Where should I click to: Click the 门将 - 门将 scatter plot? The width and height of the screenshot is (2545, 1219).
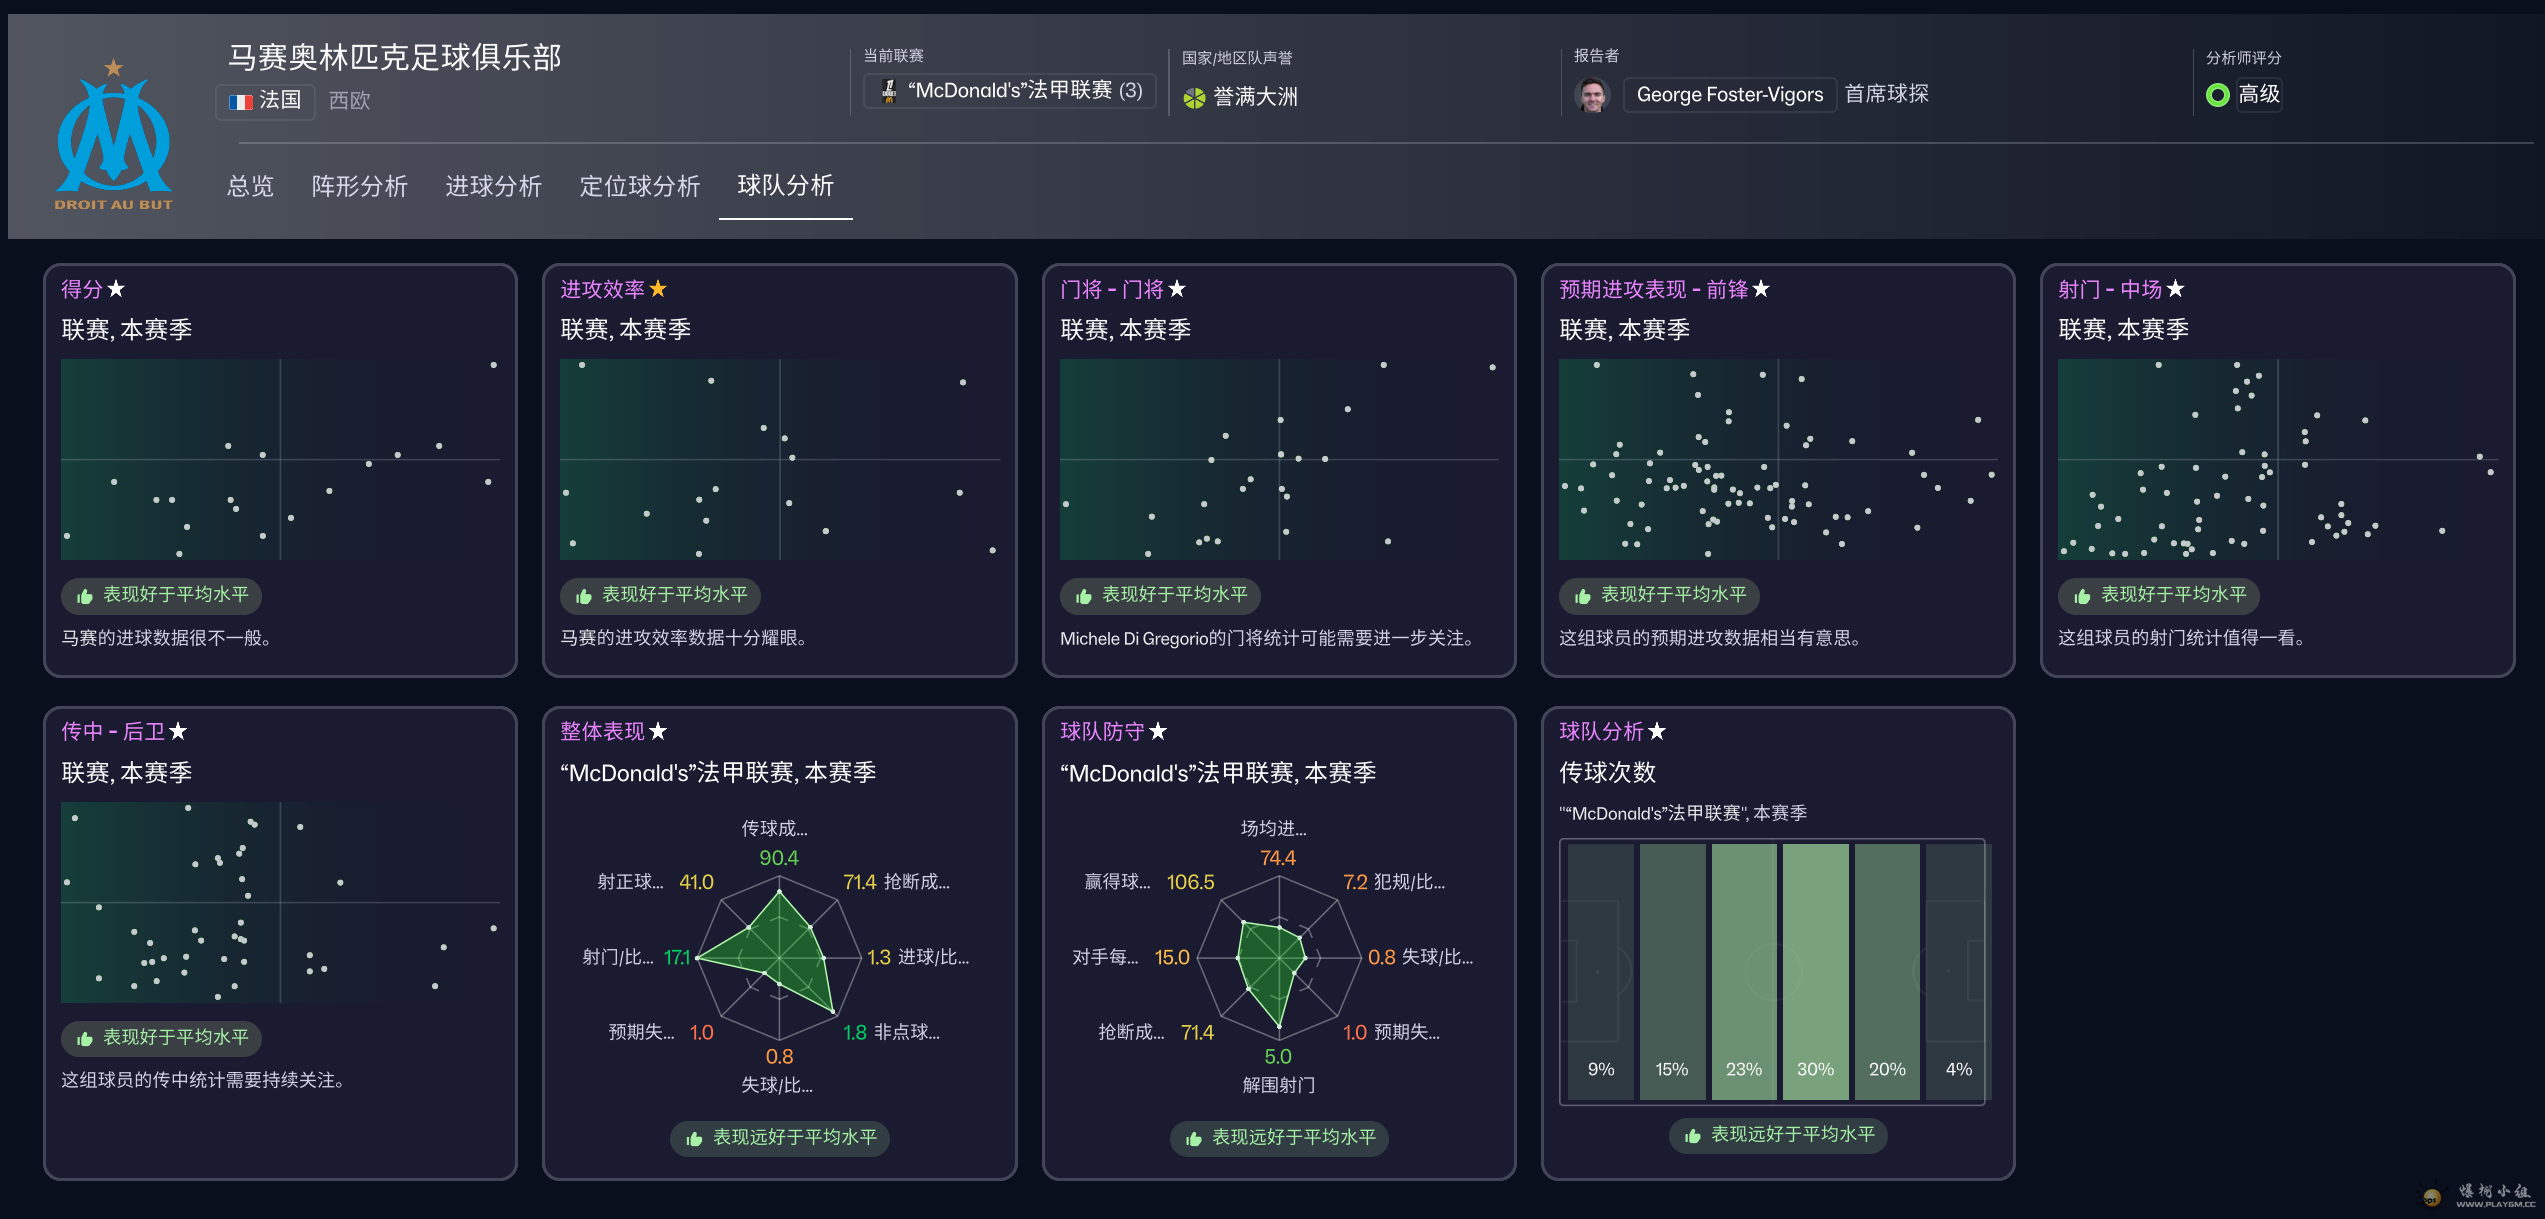coord(1278,459)
